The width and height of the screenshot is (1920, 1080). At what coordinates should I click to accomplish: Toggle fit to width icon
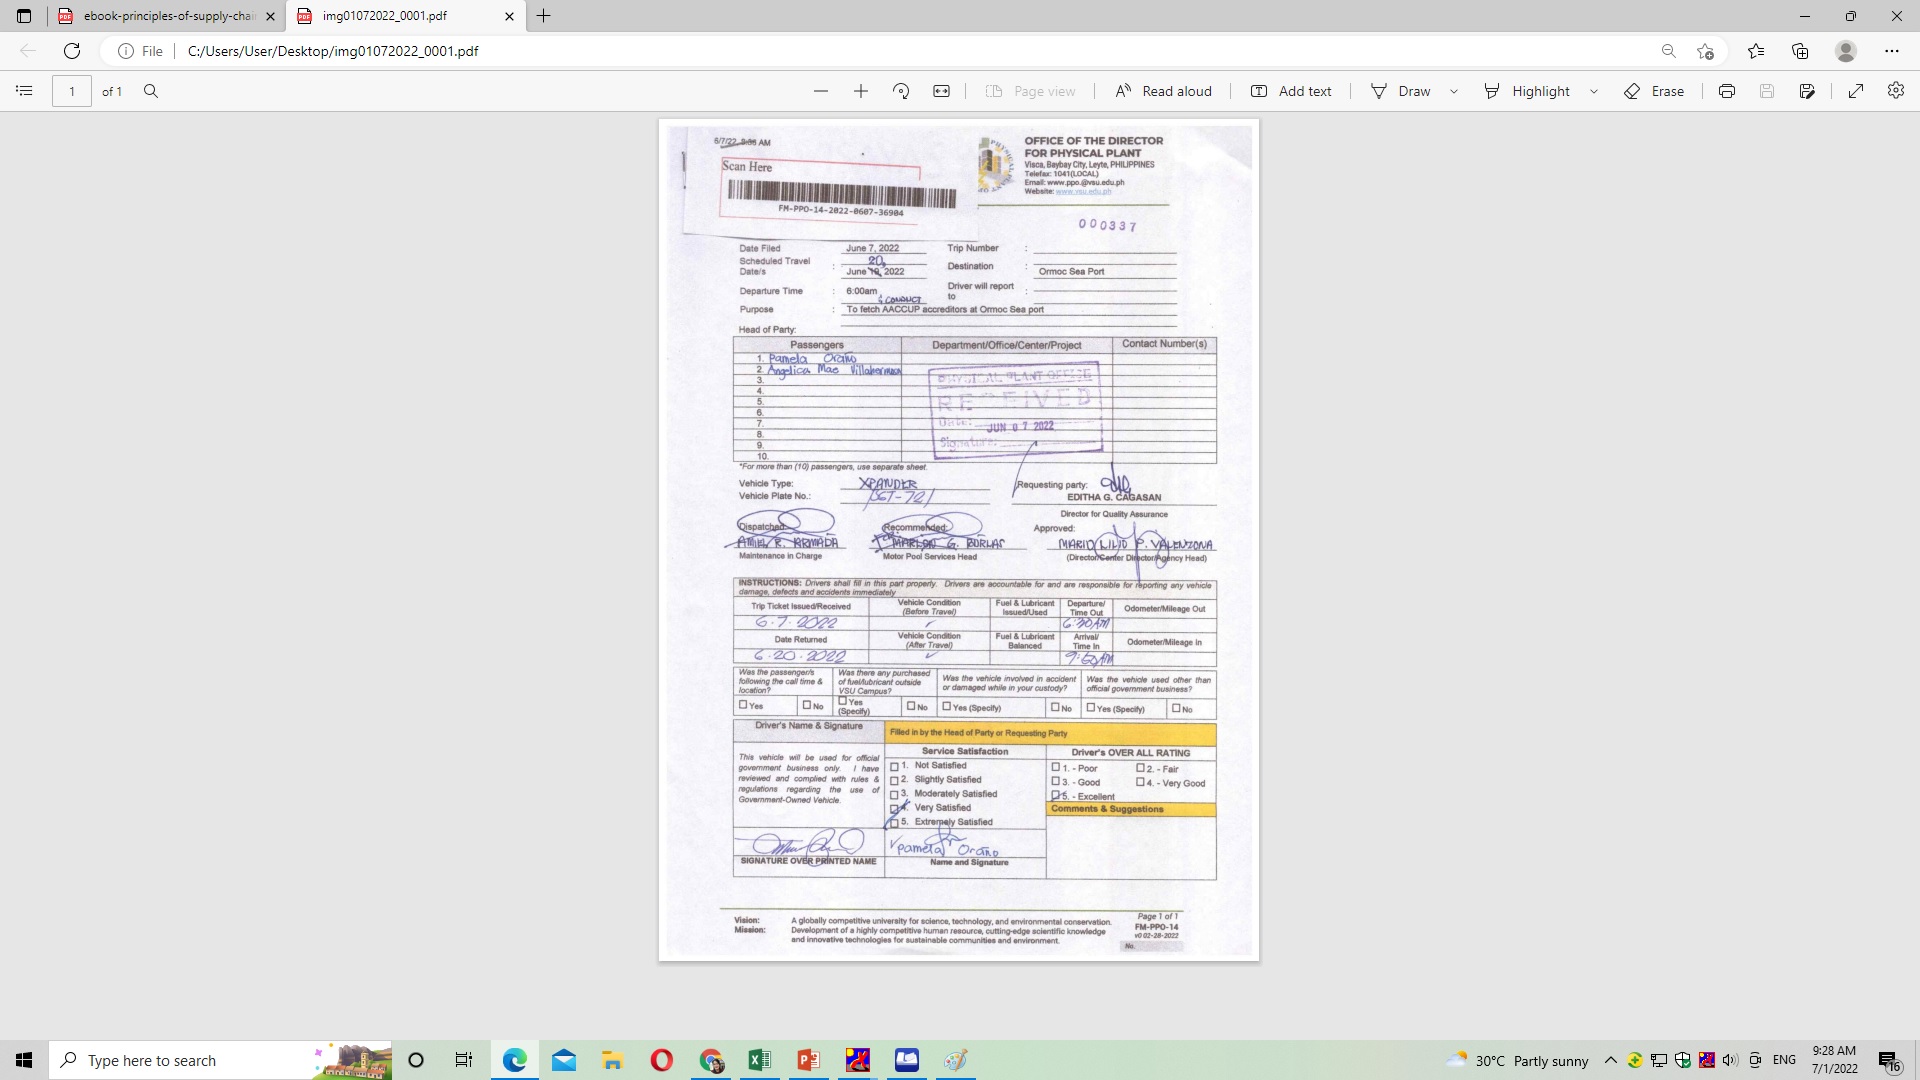point(942,91)
